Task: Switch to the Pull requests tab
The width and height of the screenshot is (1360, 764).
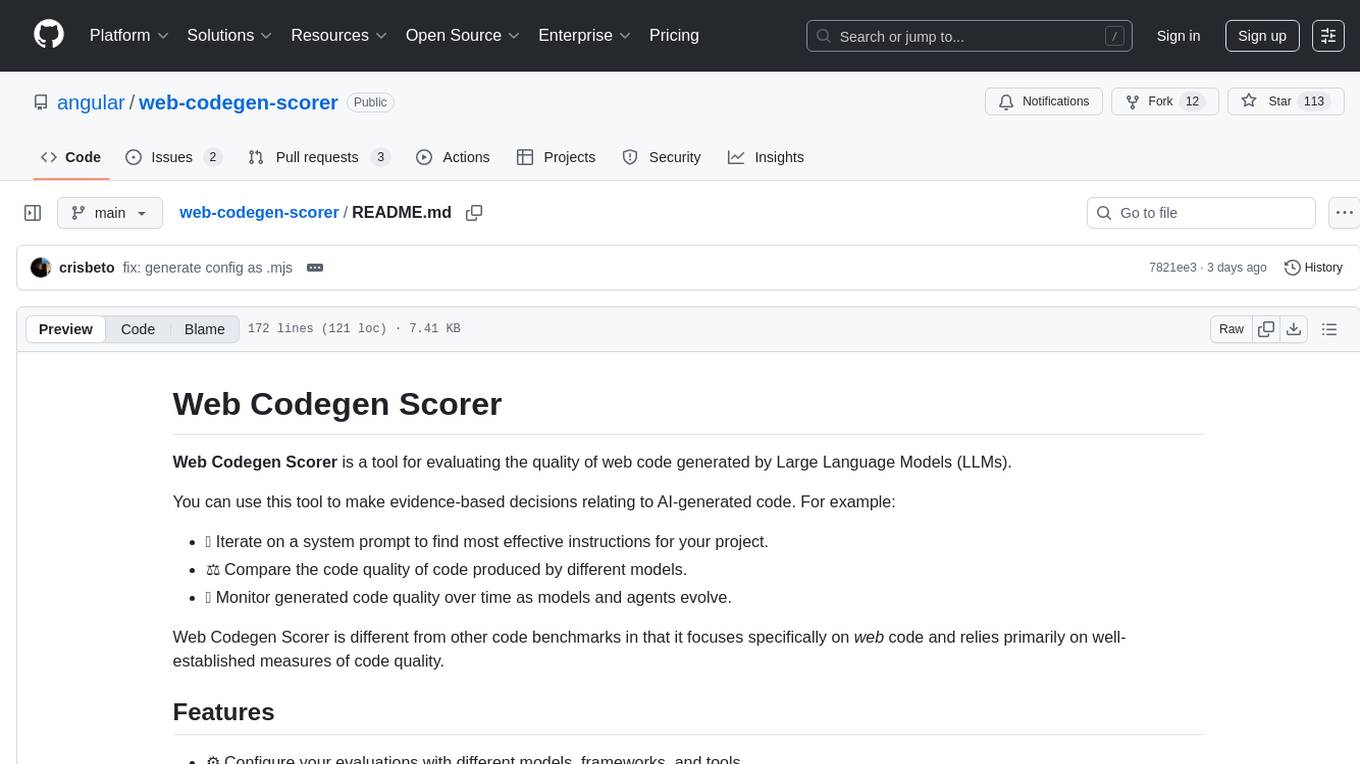Action: [319, 157]
